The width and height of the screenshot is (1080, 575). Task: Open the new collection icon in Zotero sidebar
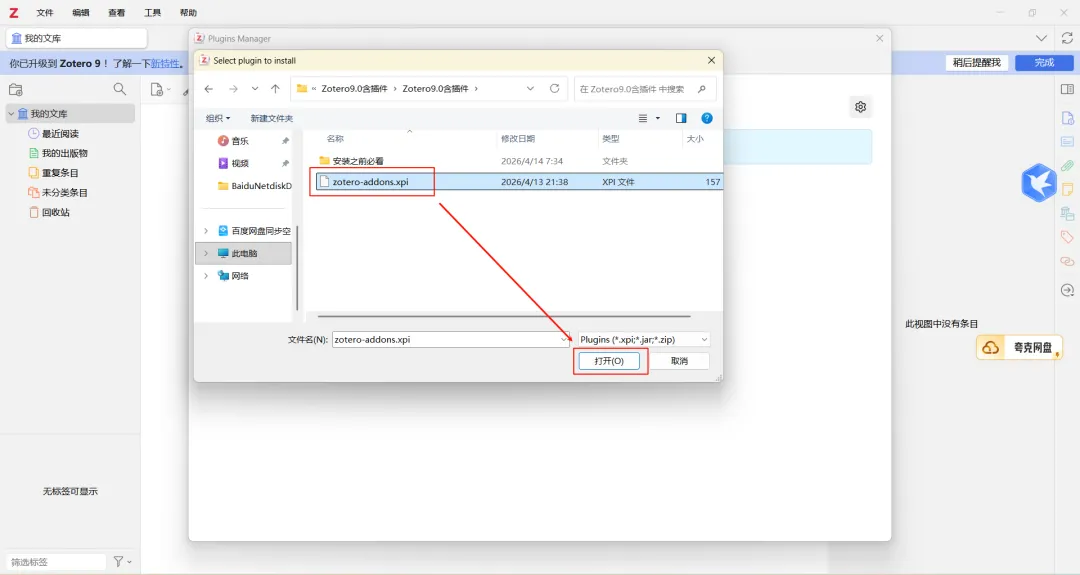(x=16, y=90)
